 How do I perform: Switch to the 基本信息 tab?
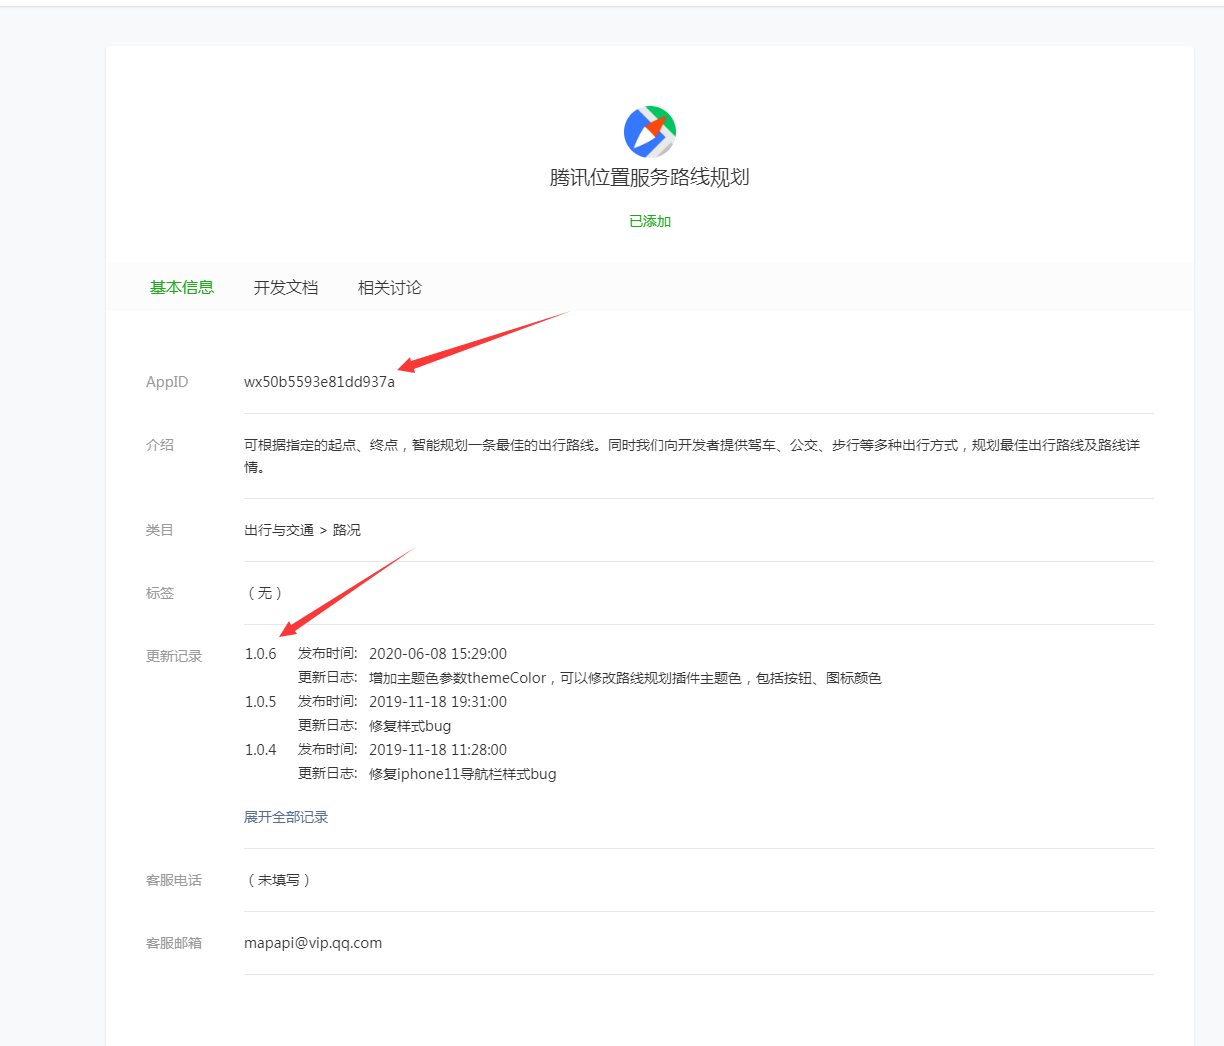(x=182, y=287)
